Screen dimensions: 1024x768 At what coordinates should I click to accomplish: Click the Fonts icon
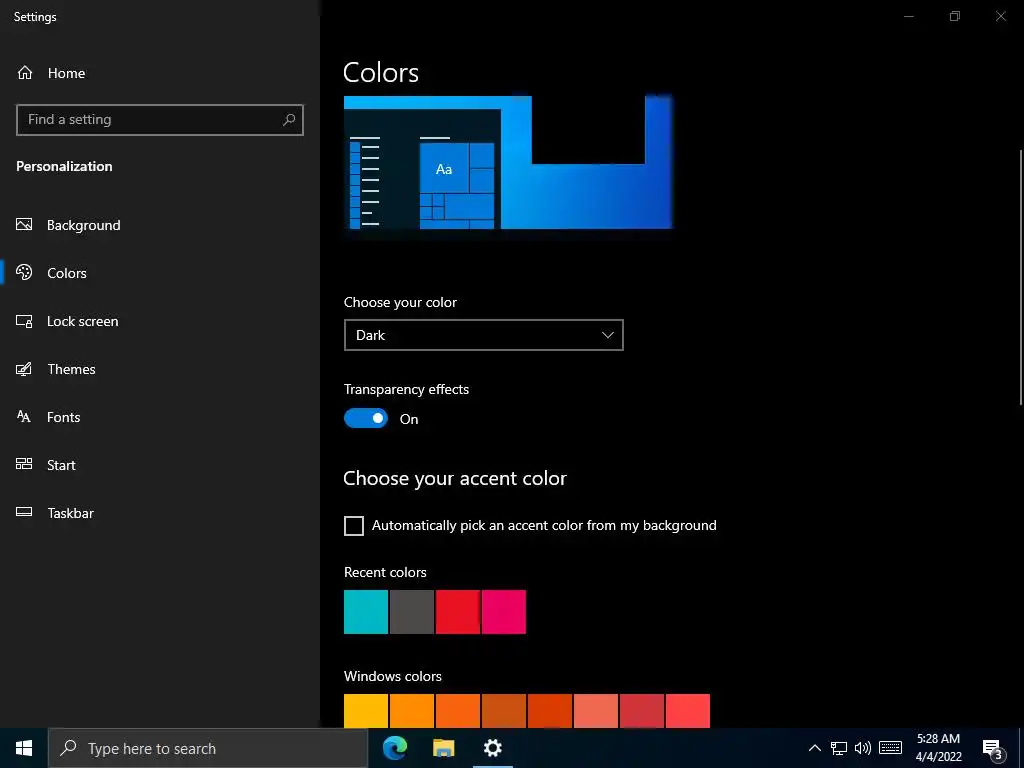pyautogui.click(x=24, y=417)
